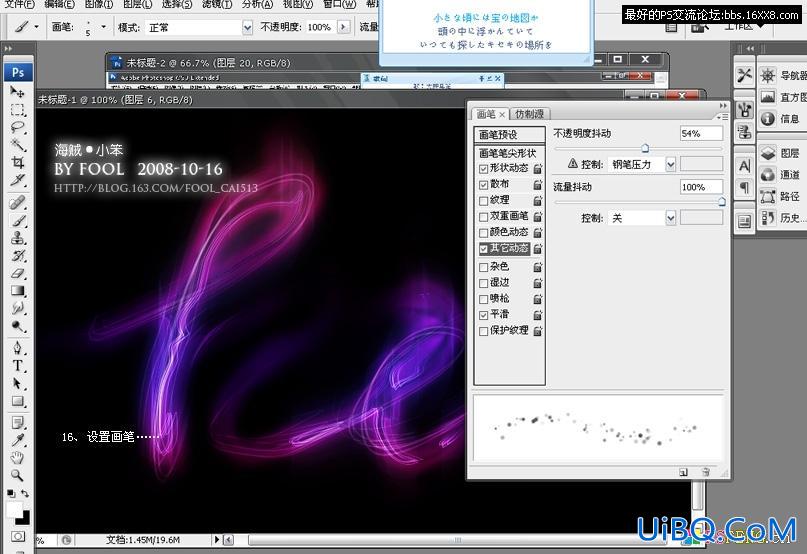This screenshot has height=554, width=807.
Task: Switch to 画笔 tab
Action: point(486,114)
